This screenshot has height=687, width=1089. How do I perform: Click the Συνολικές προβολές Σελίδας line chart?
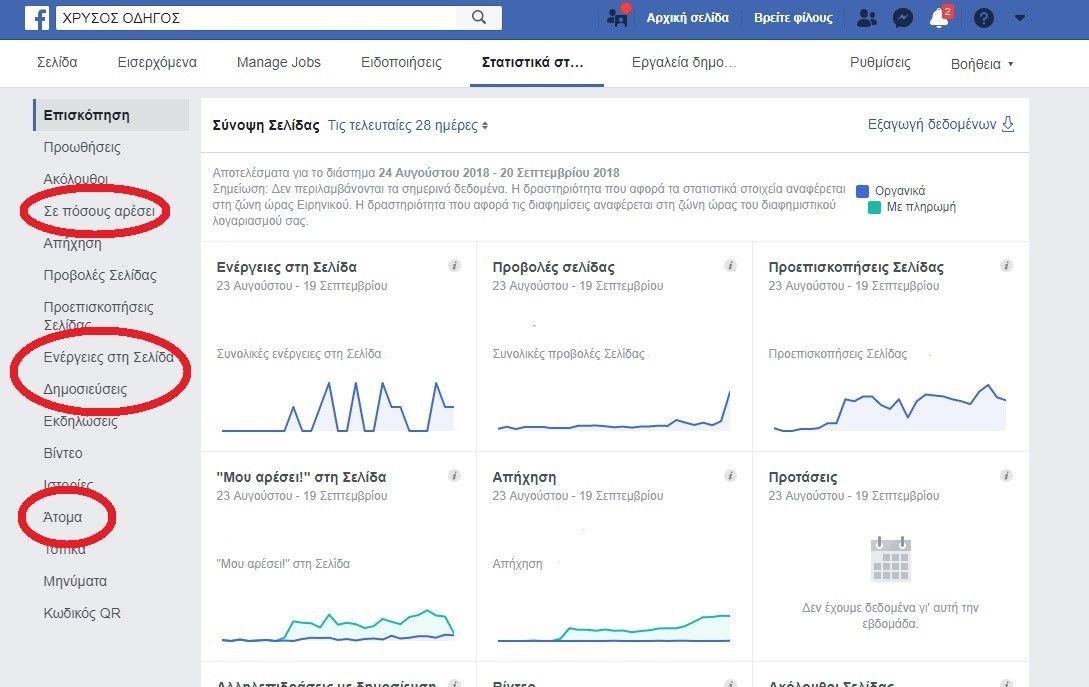[614, 411]
